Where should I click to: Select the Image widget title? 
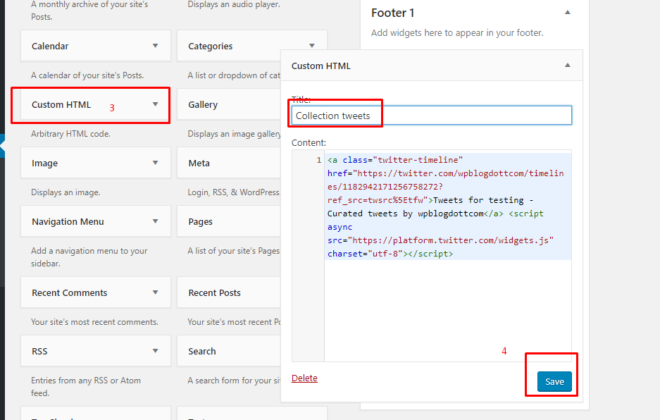pos(45,163)
